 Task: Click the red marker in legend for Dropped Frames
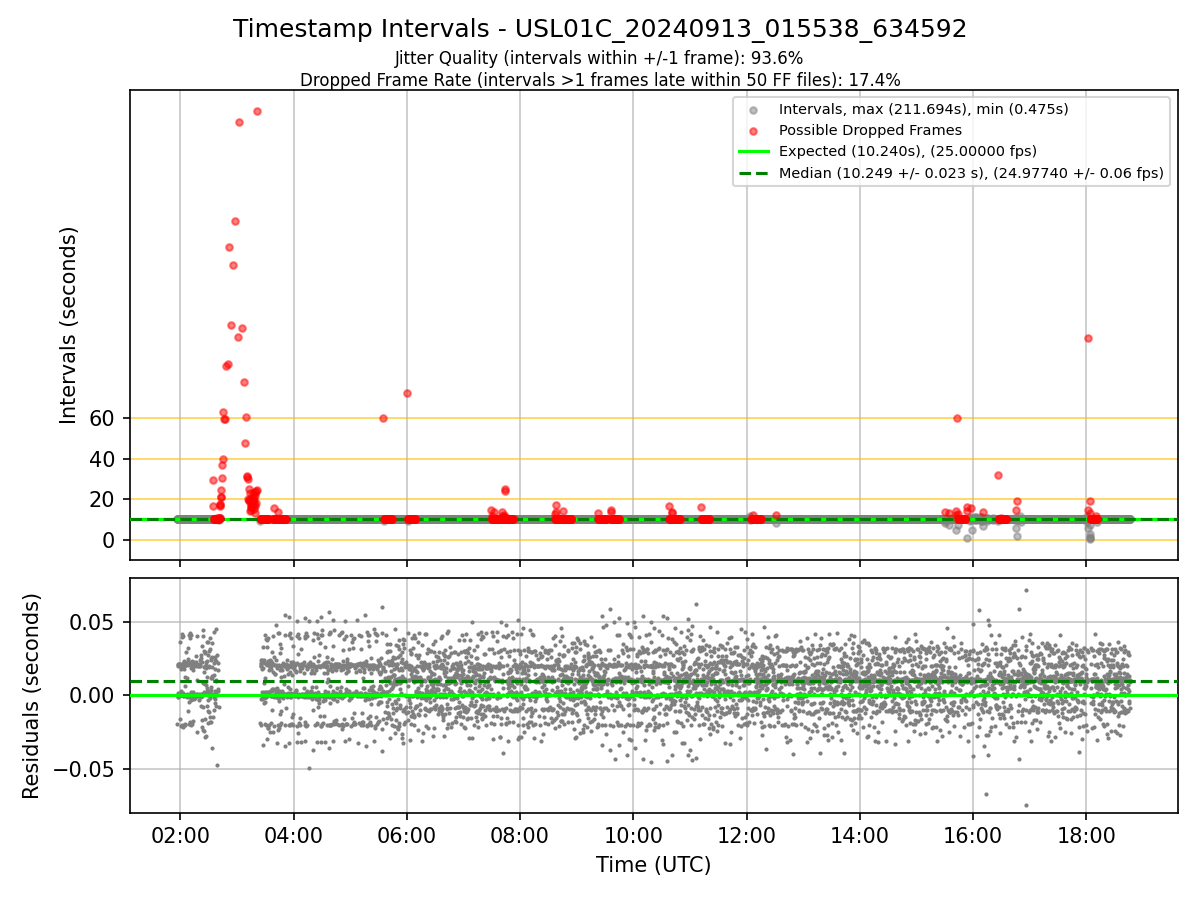(x=754, y=131)
